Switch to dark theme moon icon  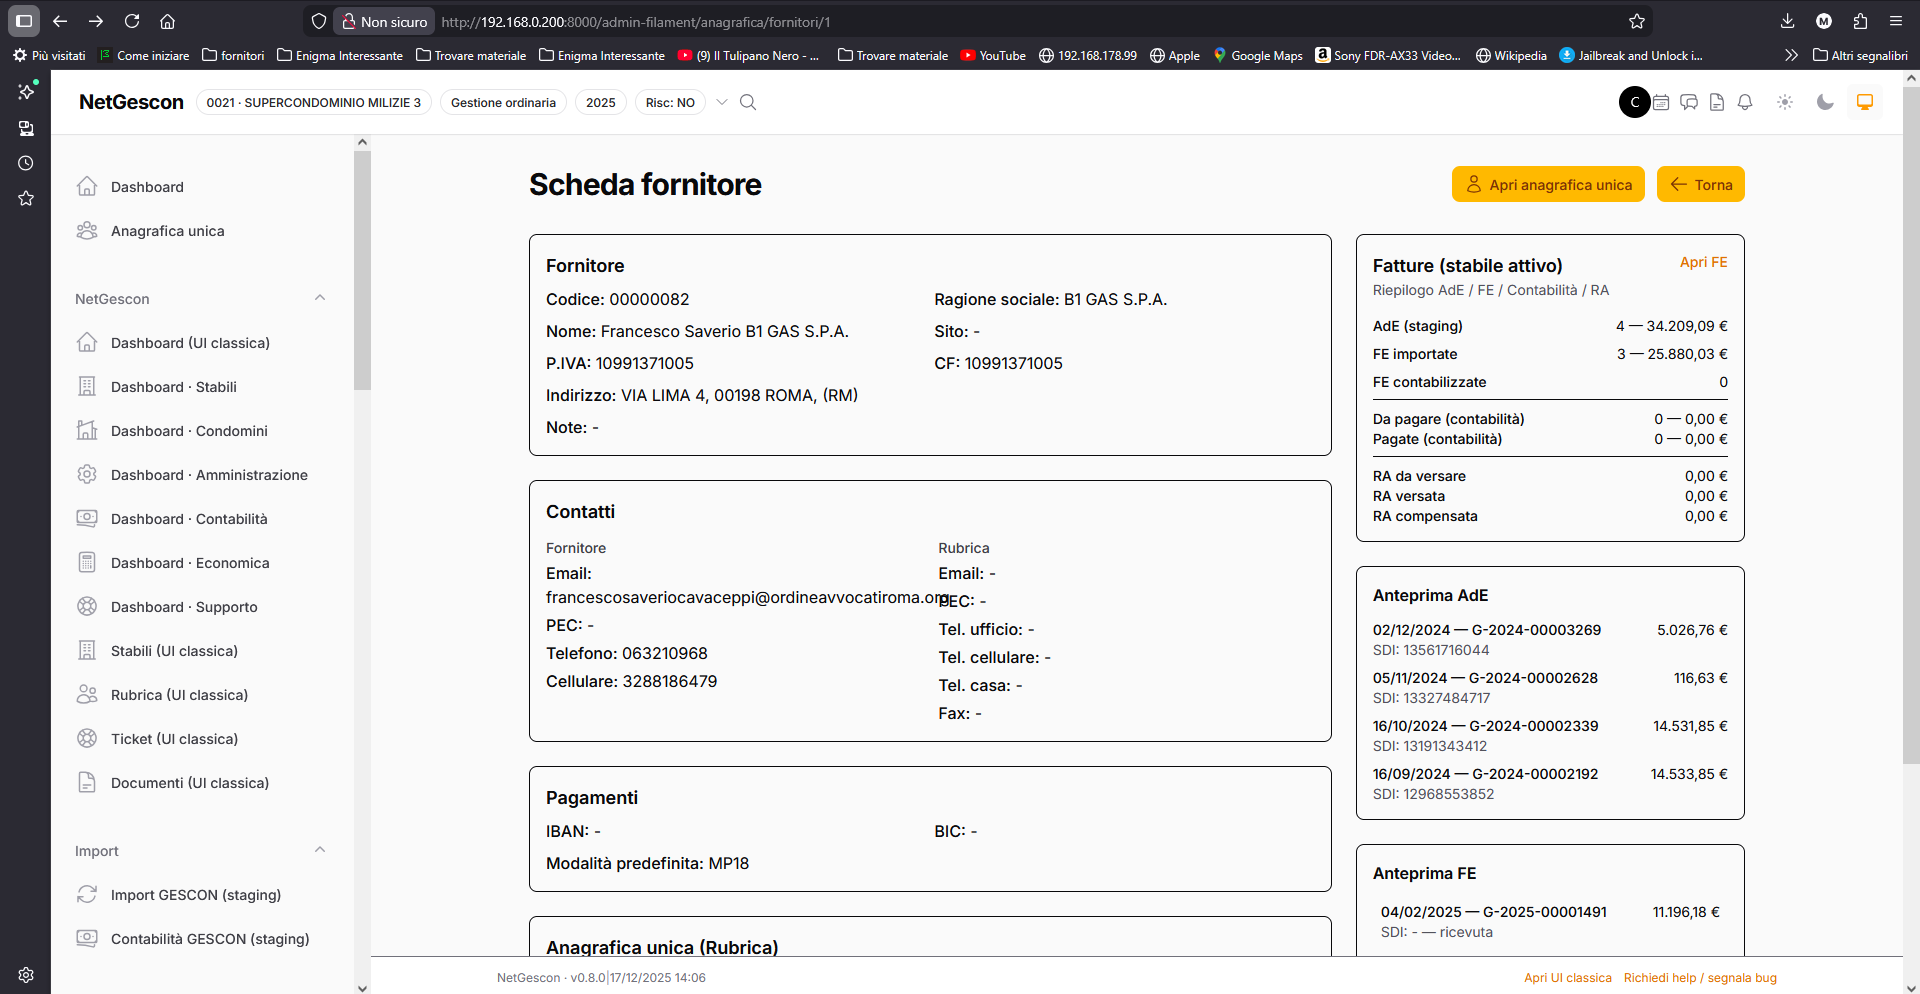(x=1825, y=102)
